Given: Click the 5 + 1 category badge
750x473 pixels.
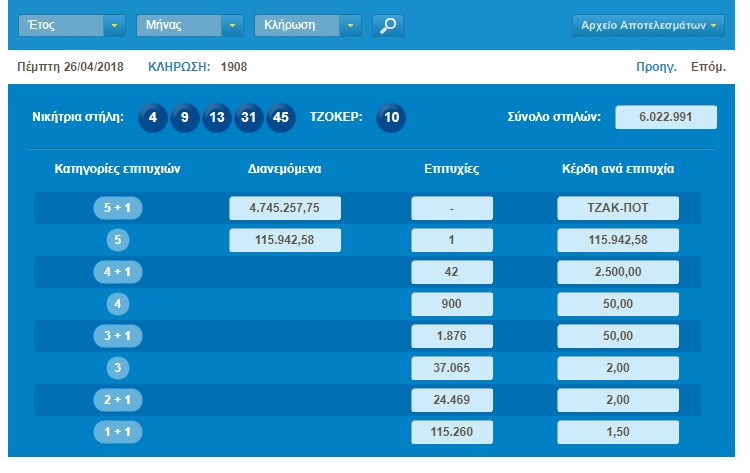Looking at the screenshot, I should pos(117,208).
